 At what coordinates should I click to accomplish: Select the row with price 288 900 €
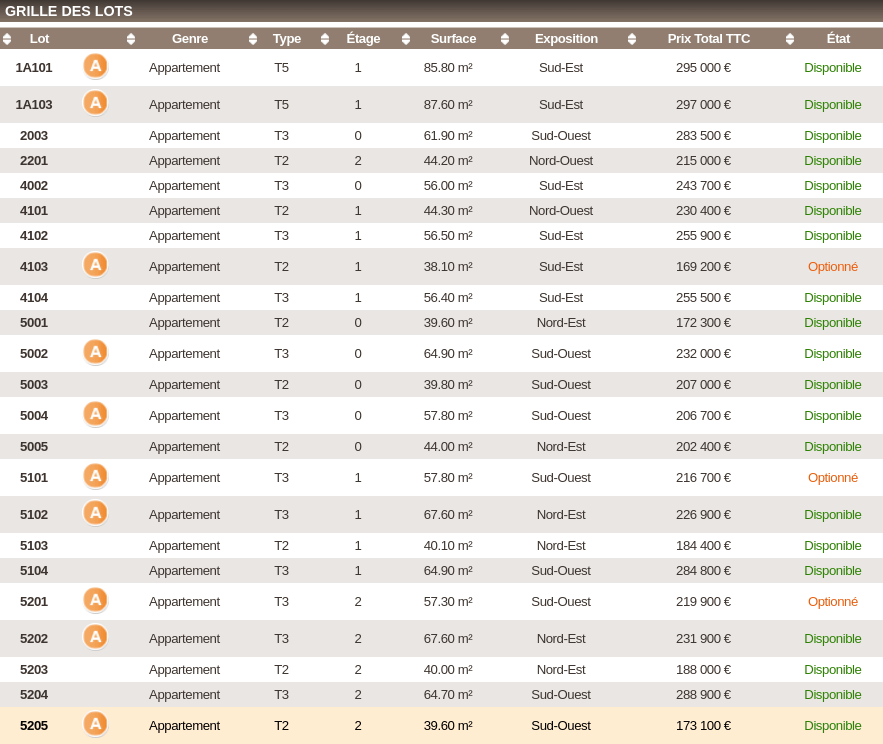click(x=703, y=695)
